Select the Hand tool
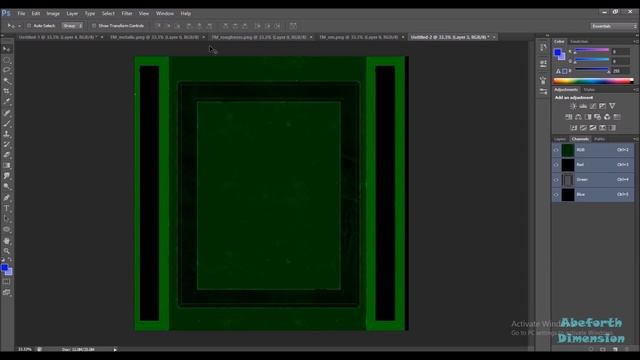The width and height of the screenshot is (640, 360). point(7,241)
